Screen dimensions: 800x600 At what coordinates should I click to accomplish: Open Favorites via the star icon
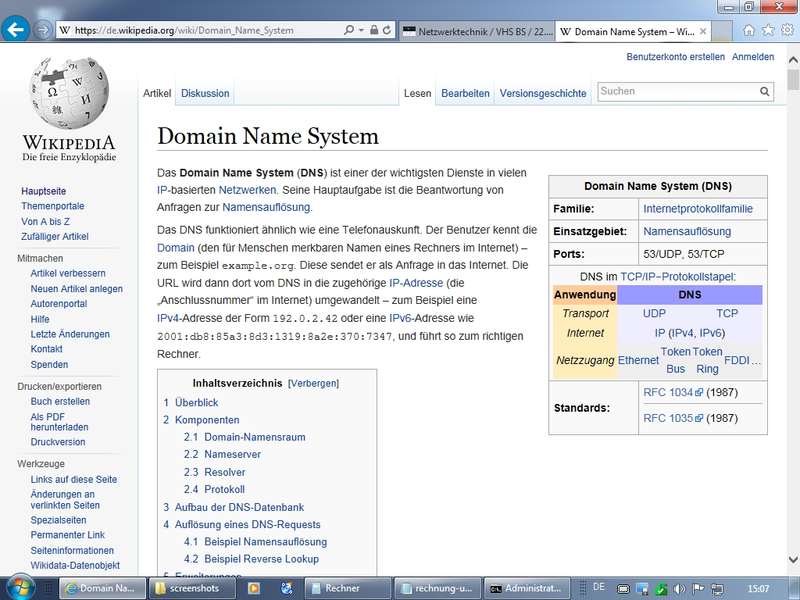coord(768,30)
